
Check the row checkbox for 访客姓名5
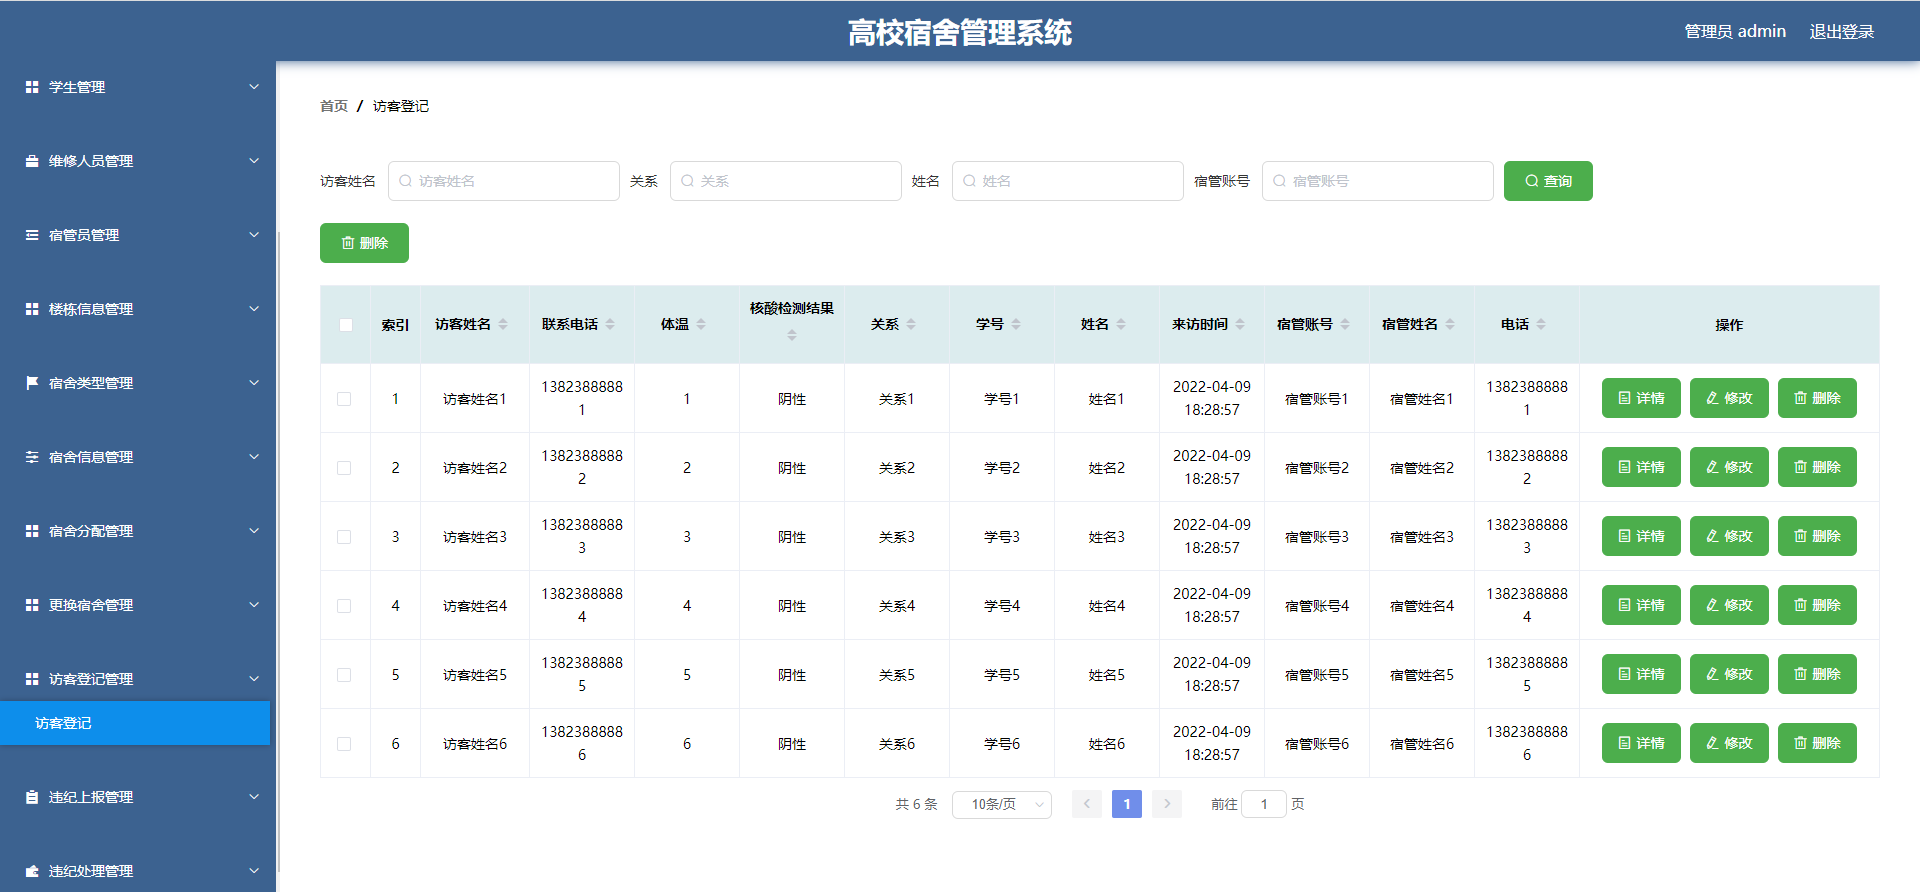click(344, 675)
